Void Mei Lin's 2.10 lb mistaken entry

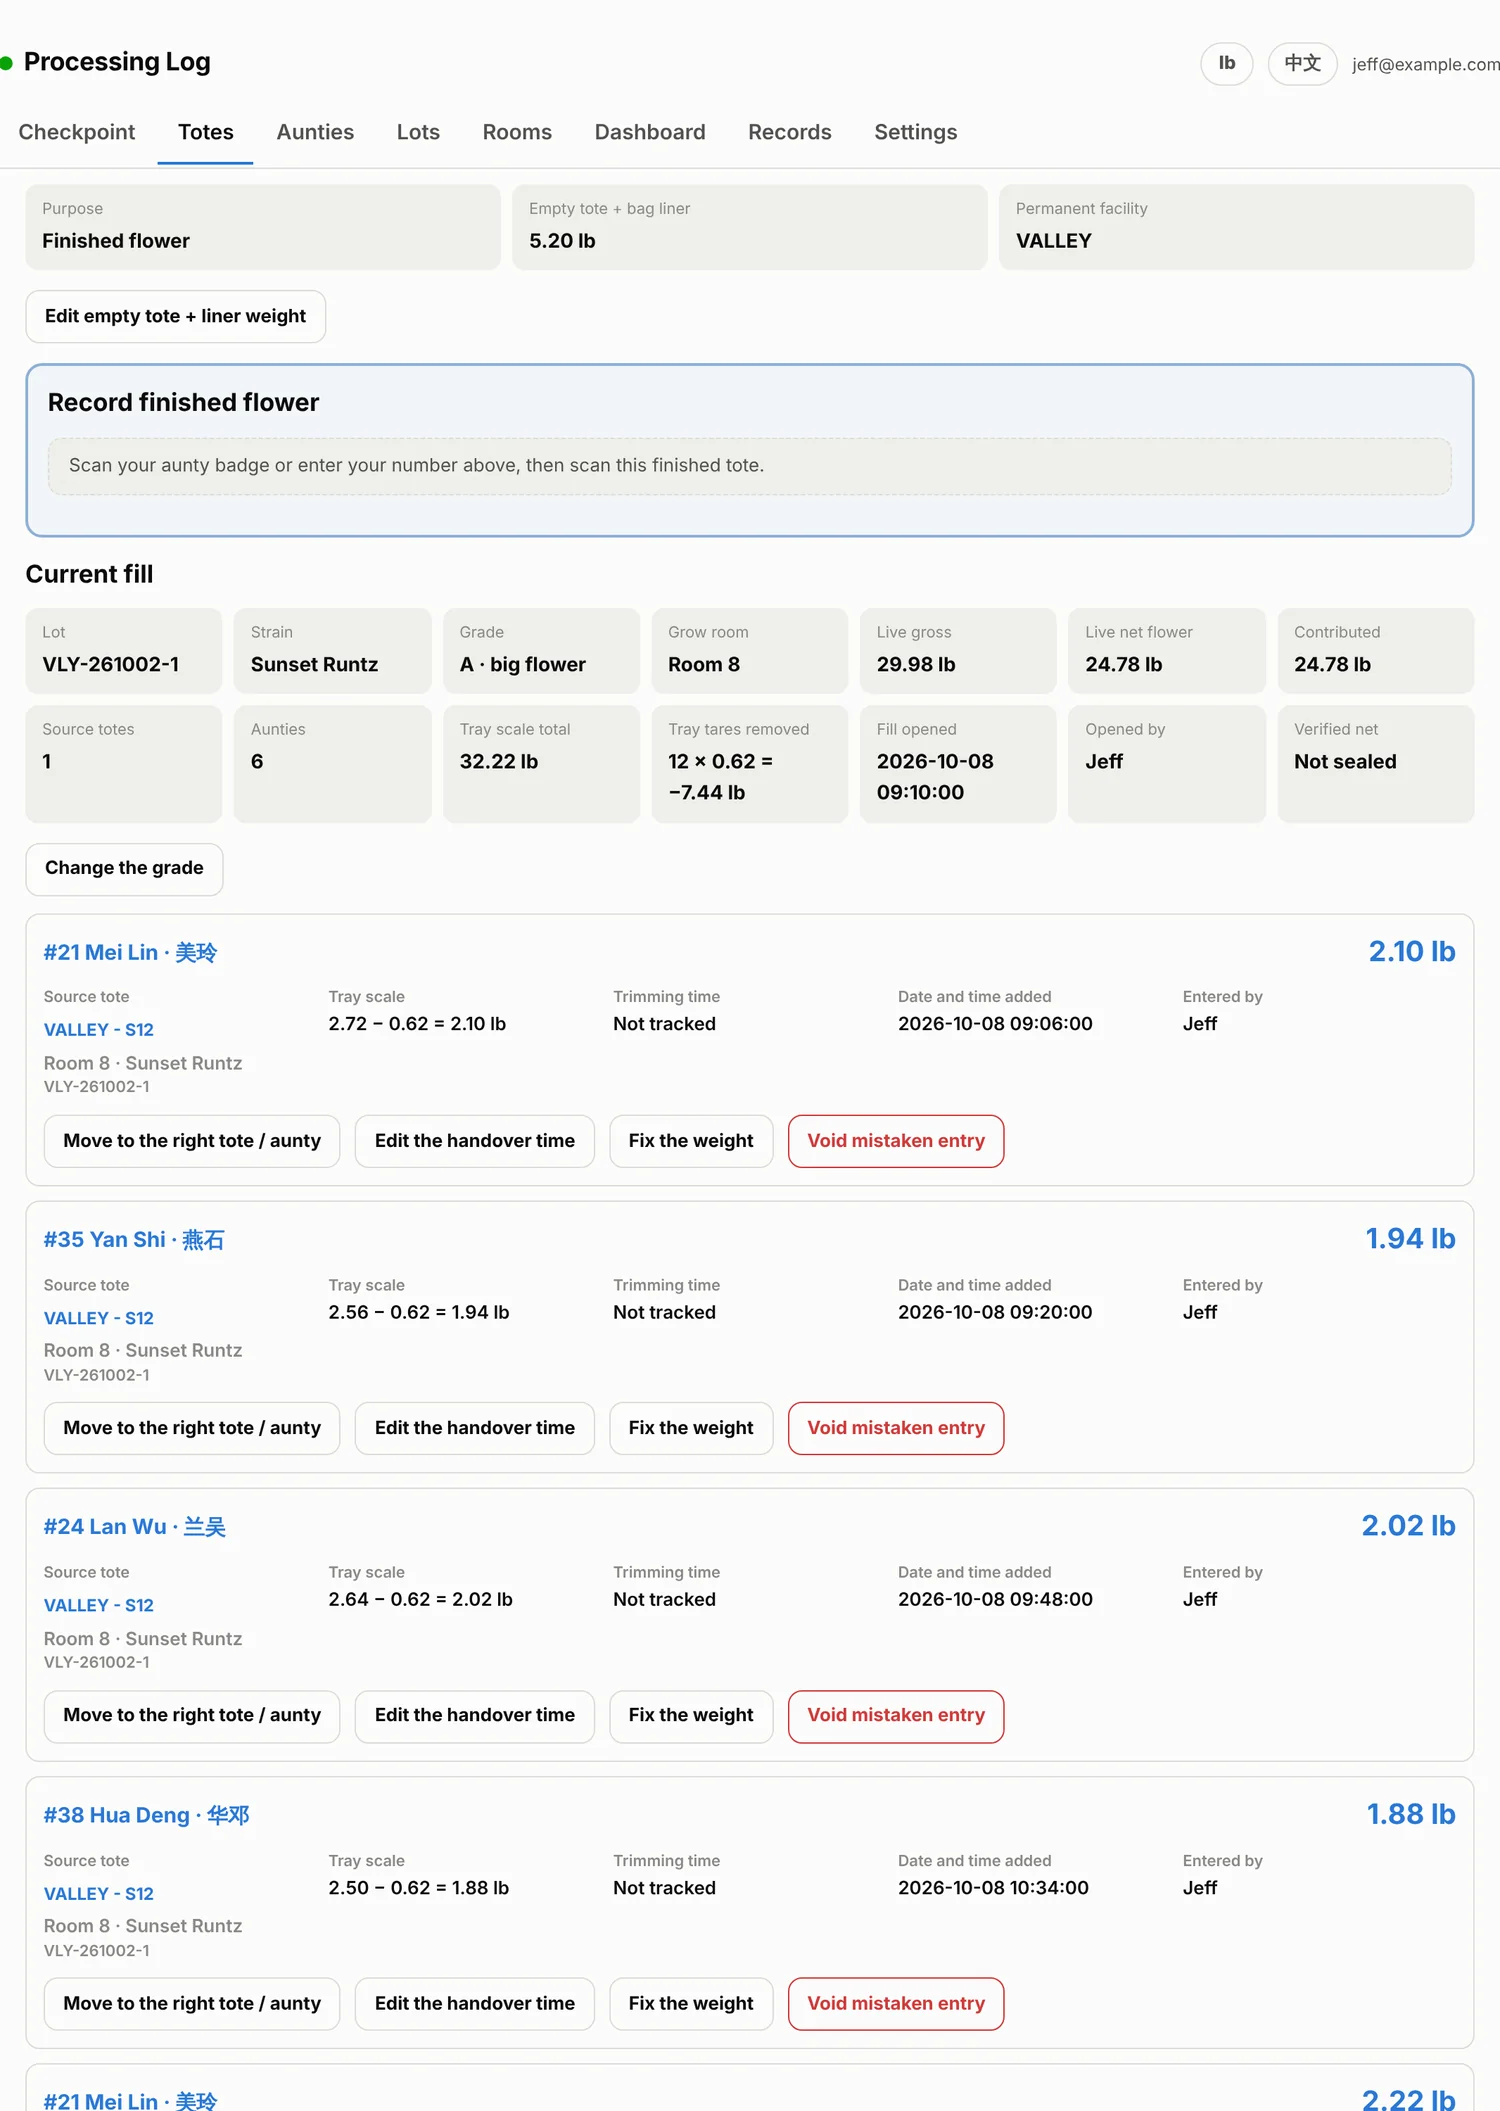point(896,1141)
